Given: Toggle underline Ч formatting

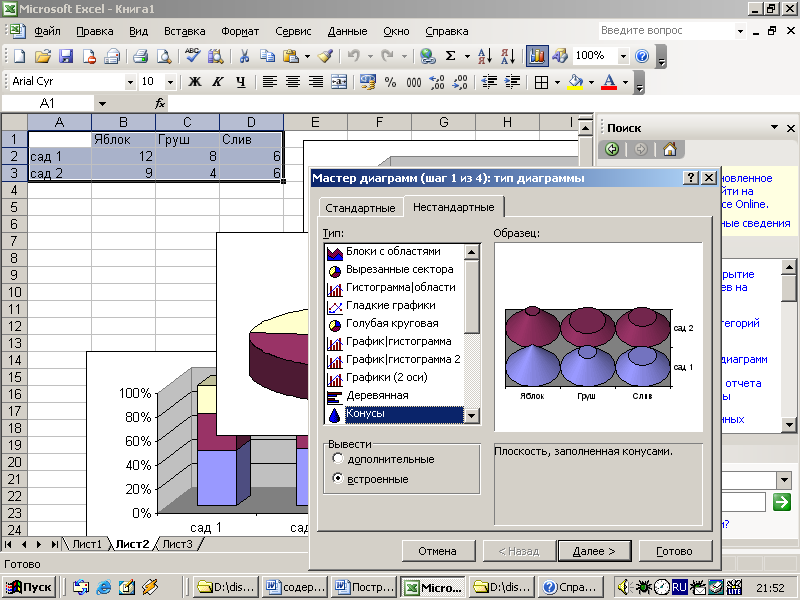Looking at the screenshot, I should [241, 82].
